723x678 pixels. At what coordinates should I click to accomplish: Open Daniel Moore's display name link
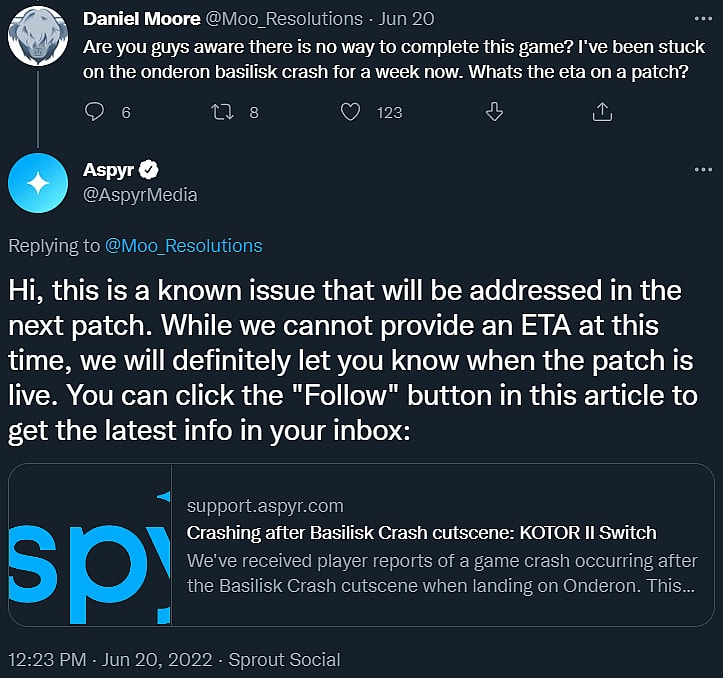pyautogui.click(x=139, y=19)
